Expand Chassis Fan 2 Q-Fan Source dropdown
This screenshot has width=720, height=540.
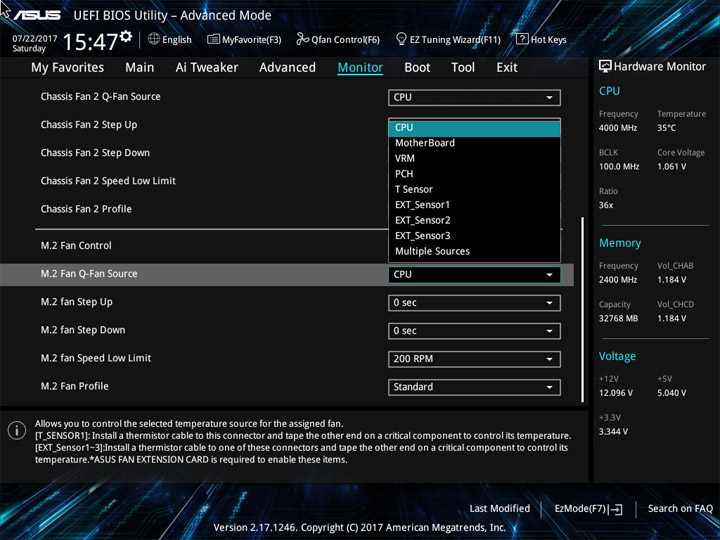click(x=474, y=97)
